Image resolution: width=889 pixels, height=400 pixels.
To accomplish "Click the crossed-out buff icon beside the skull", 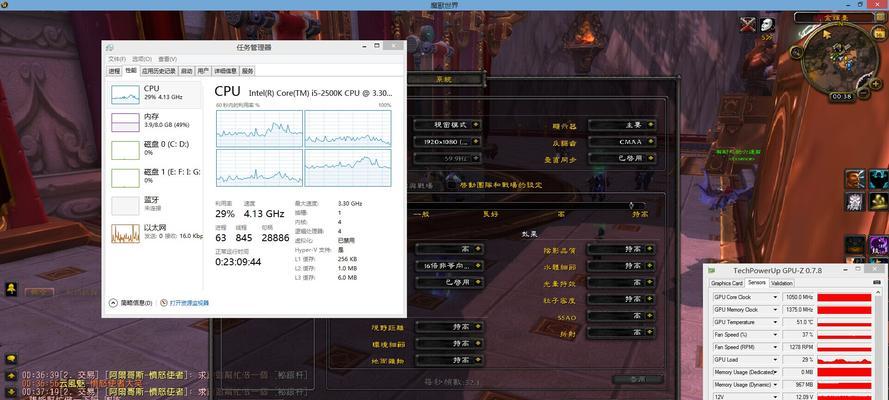I will 748,25.
